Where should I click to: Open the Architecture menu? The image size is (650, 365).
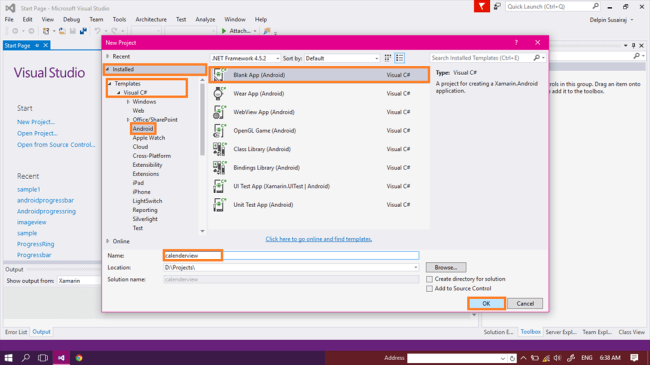click(x=151, y=19)
